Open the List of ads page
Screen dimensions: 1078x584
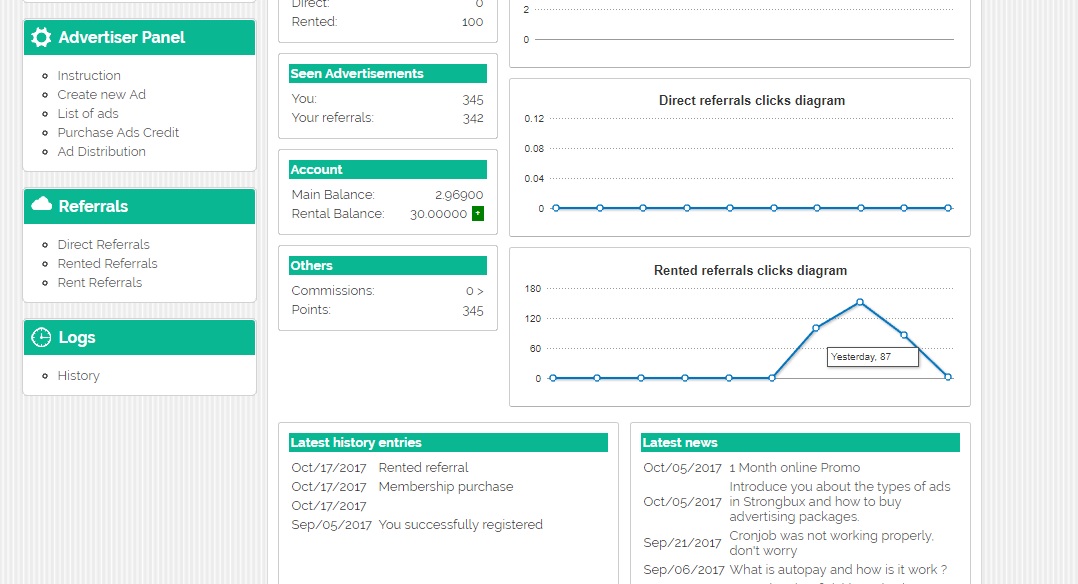(x=88, y=113)
